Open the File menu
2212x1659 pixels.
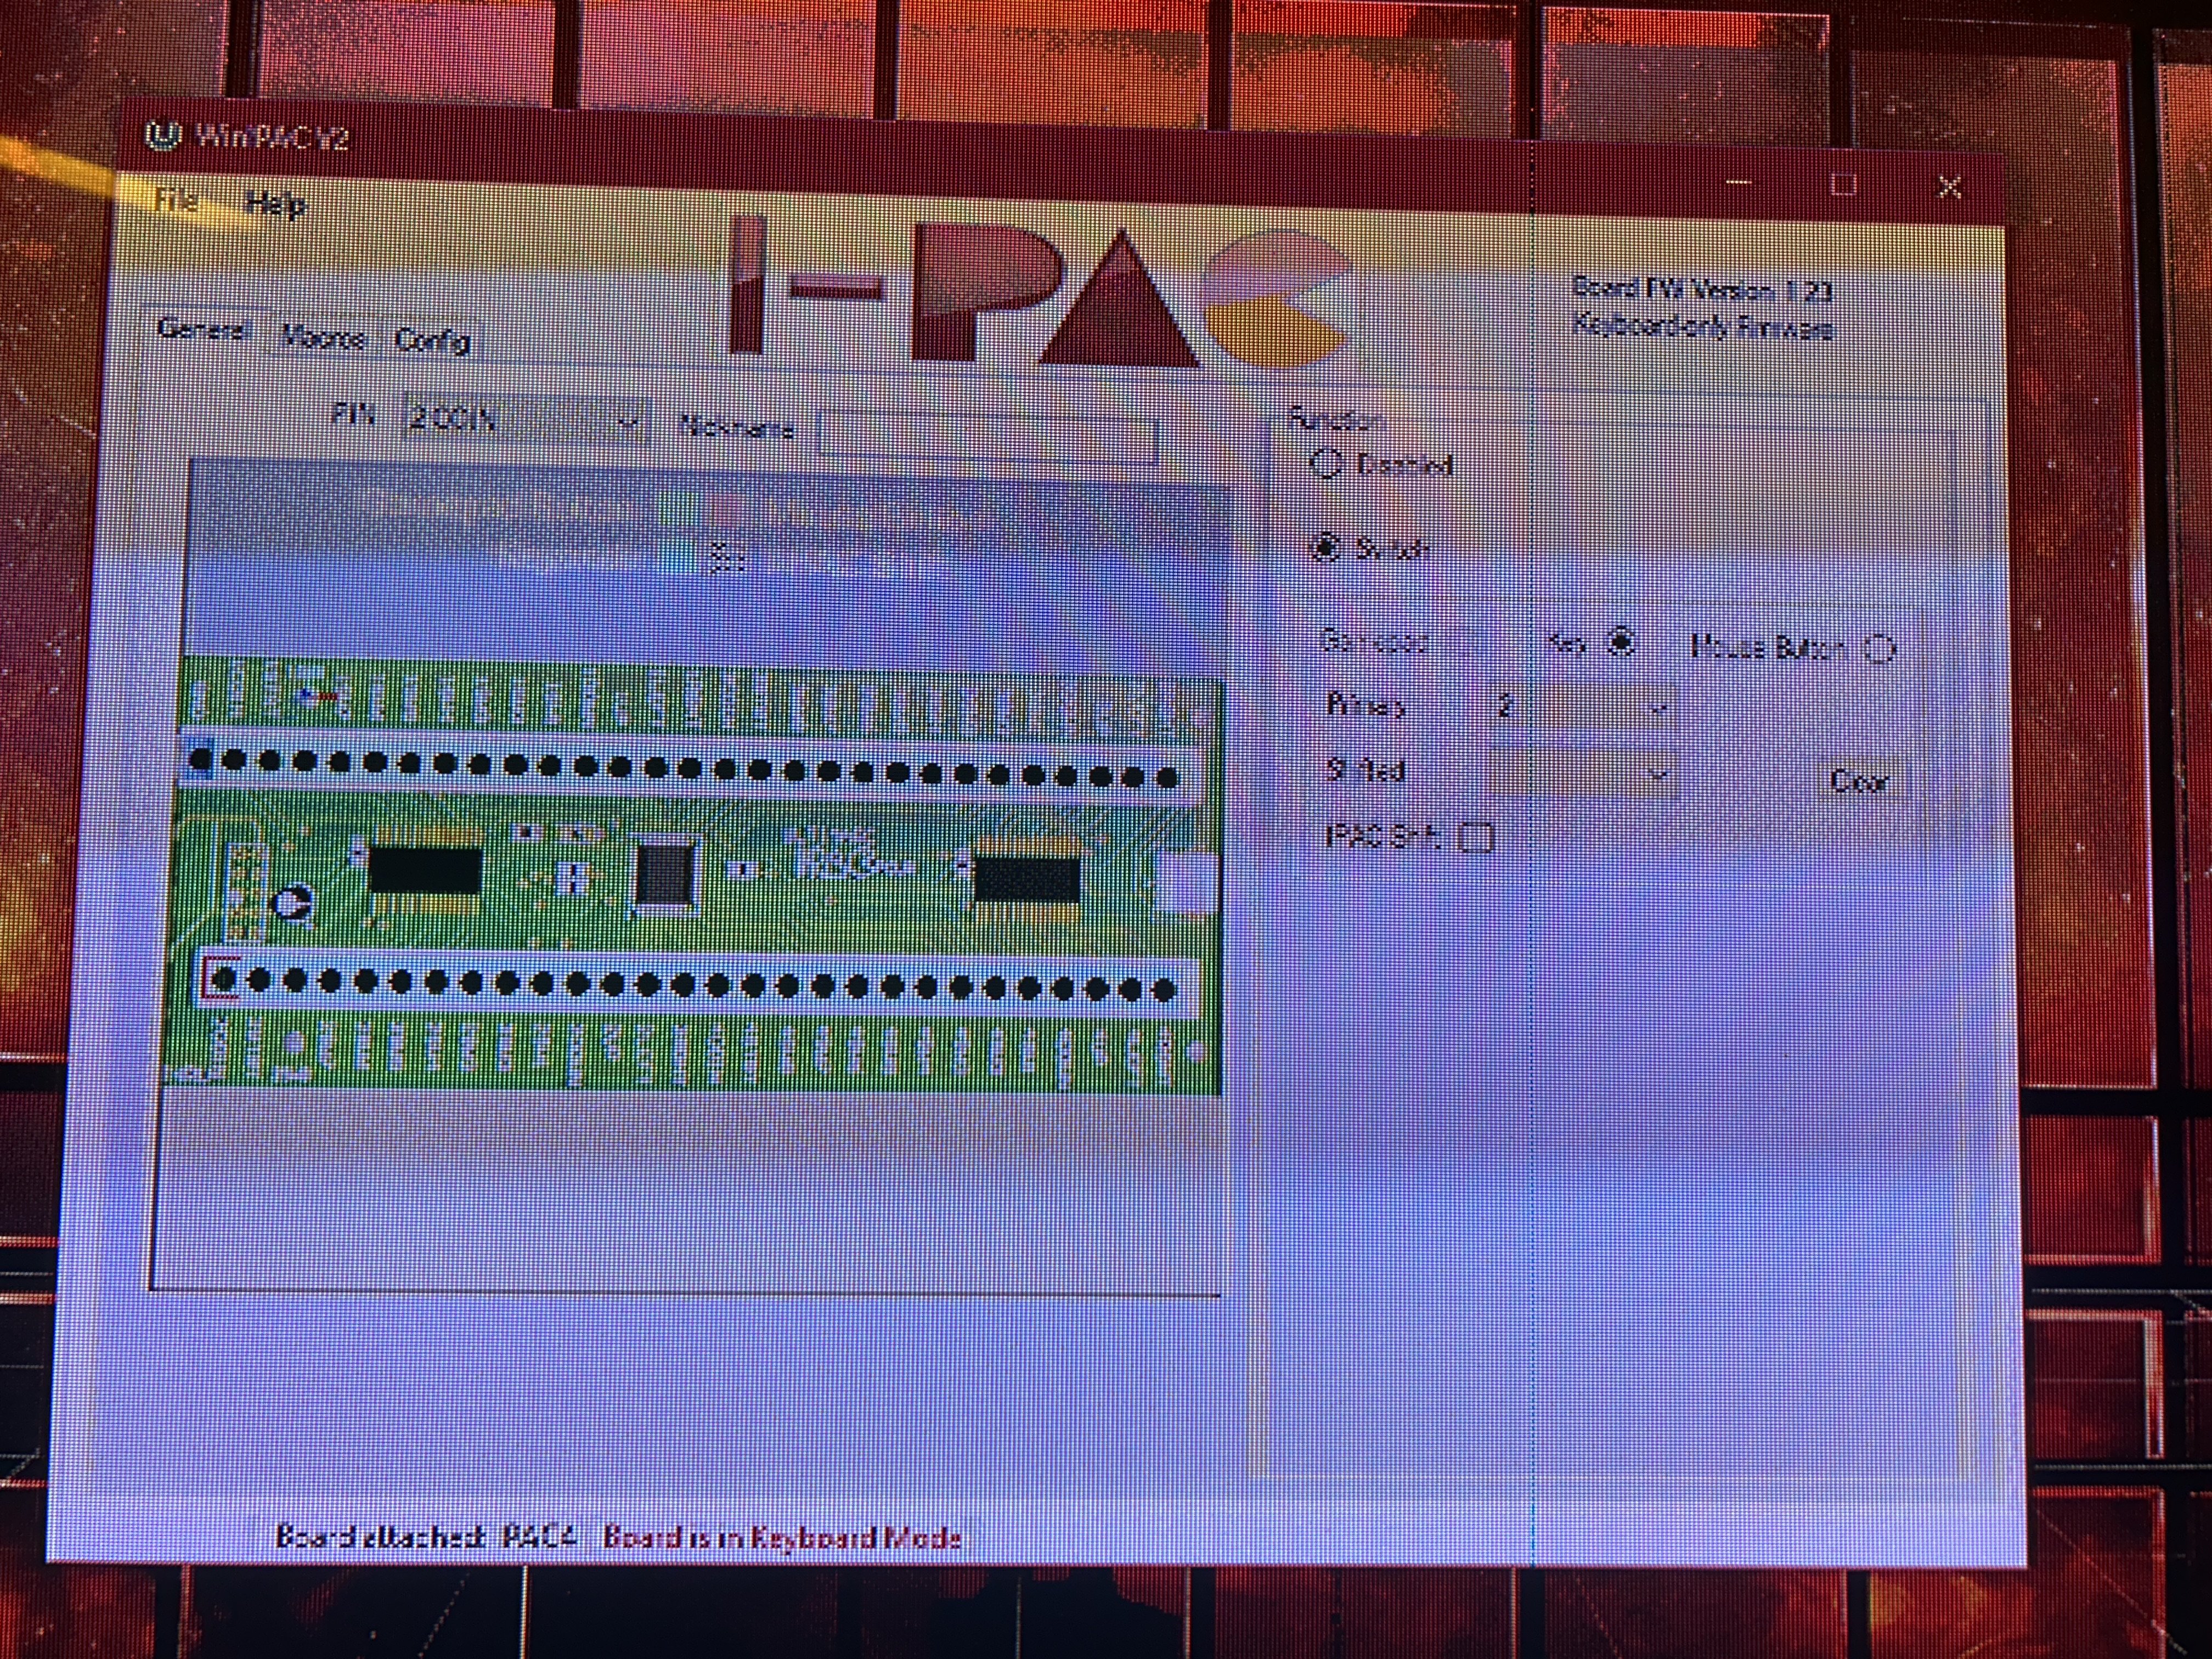click(x=177, y=200)
